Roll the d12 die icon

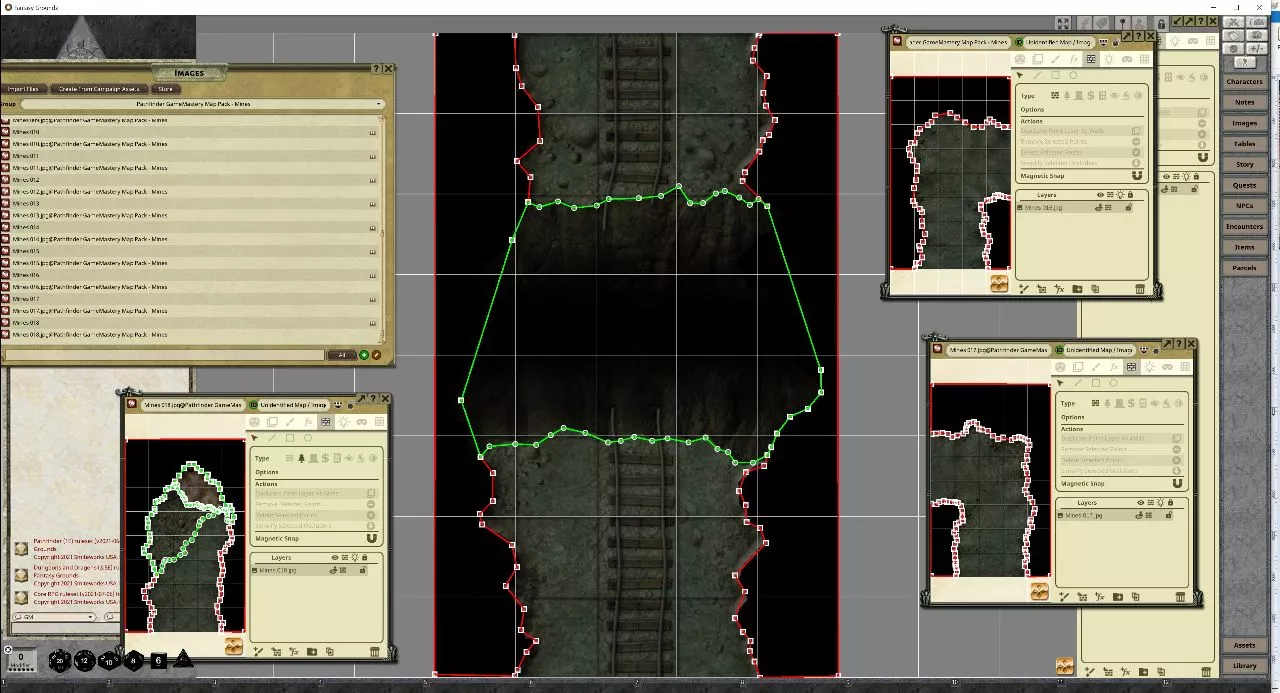pyautogui.click(x=85, y=660)
